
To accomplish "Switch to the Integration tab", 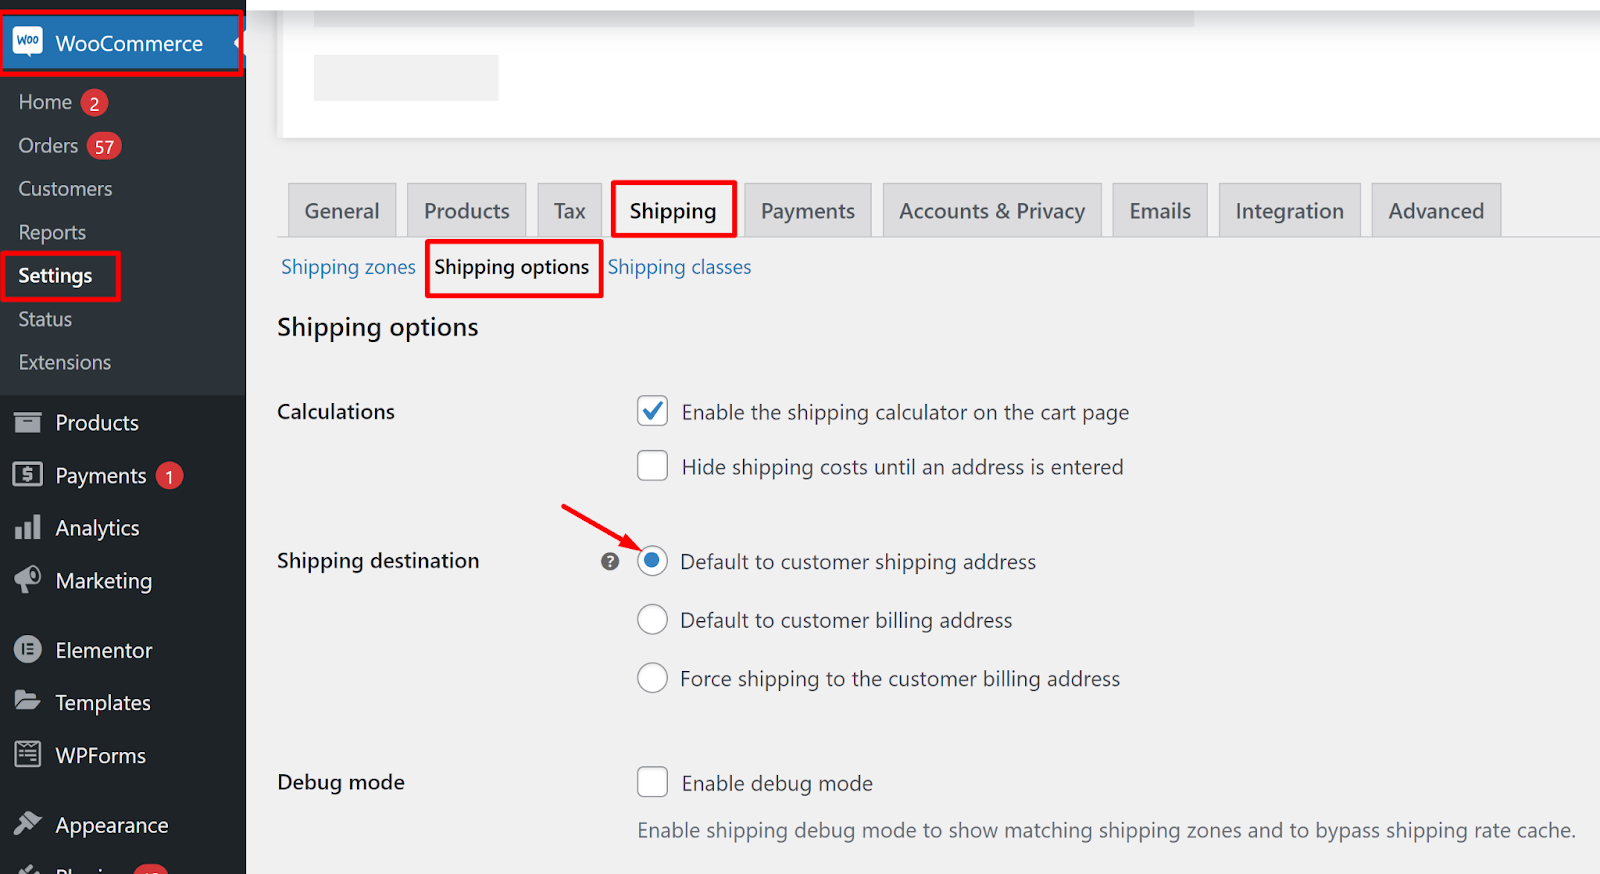I will click(x=1290, y=211).
